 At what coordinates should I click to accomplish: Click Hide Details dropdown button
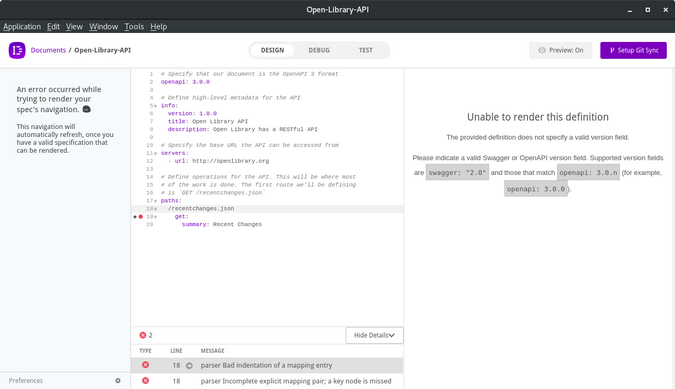pyautogui.click(x=374, y=335)
